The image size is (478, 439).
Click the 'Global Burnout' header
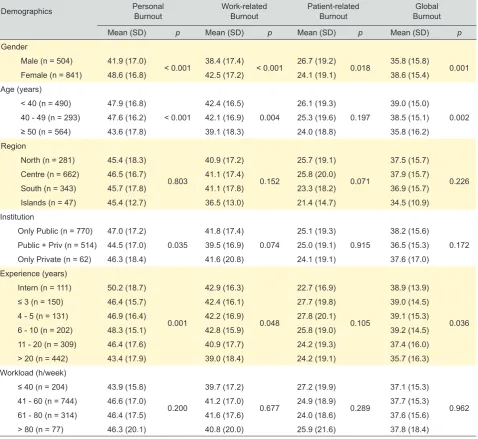(427, 11)
